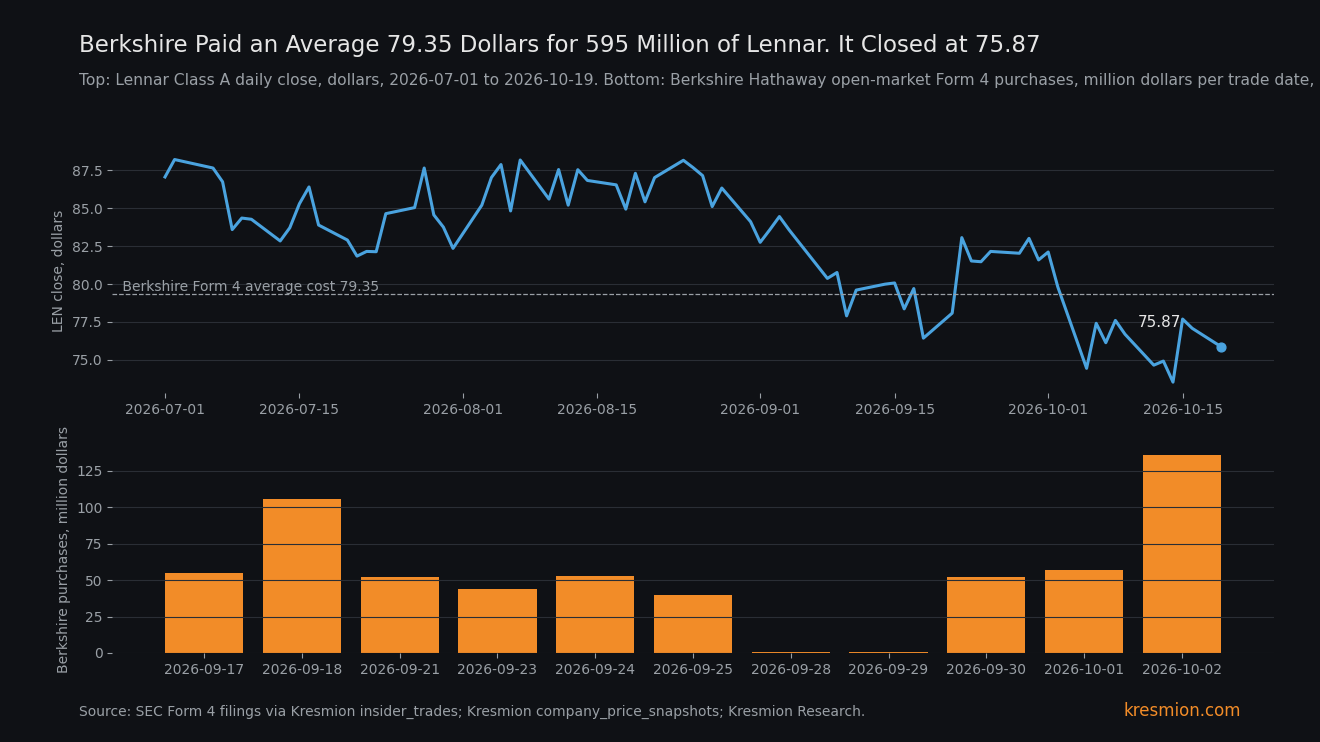Click the orange bar for 2026-09-24
The height and width of the screenshot is (742, 1320).
(x=595, y=614)
